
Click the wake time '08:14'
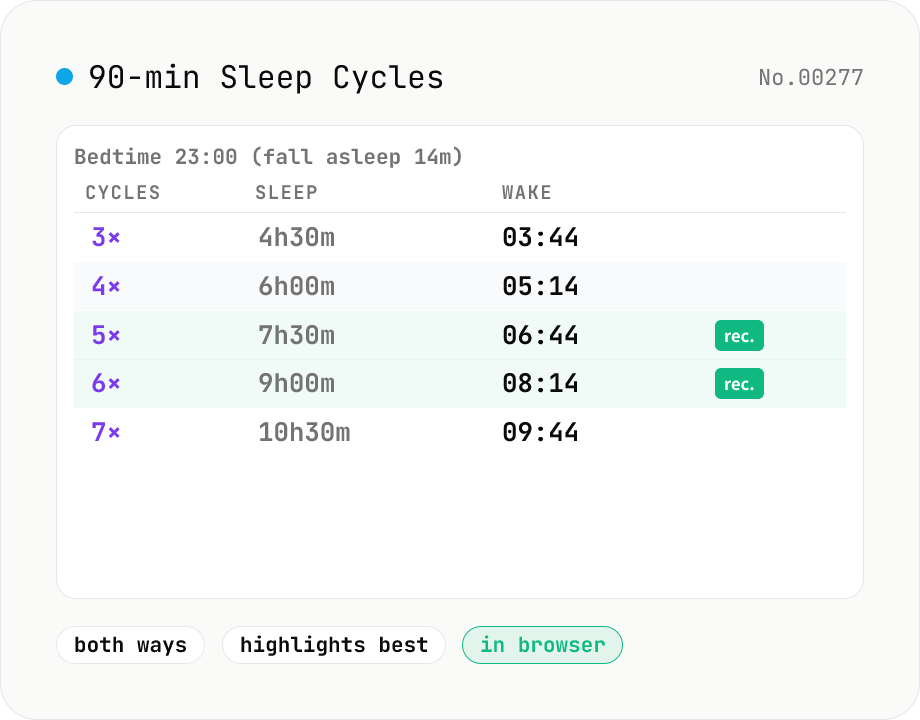click(540, 383)
